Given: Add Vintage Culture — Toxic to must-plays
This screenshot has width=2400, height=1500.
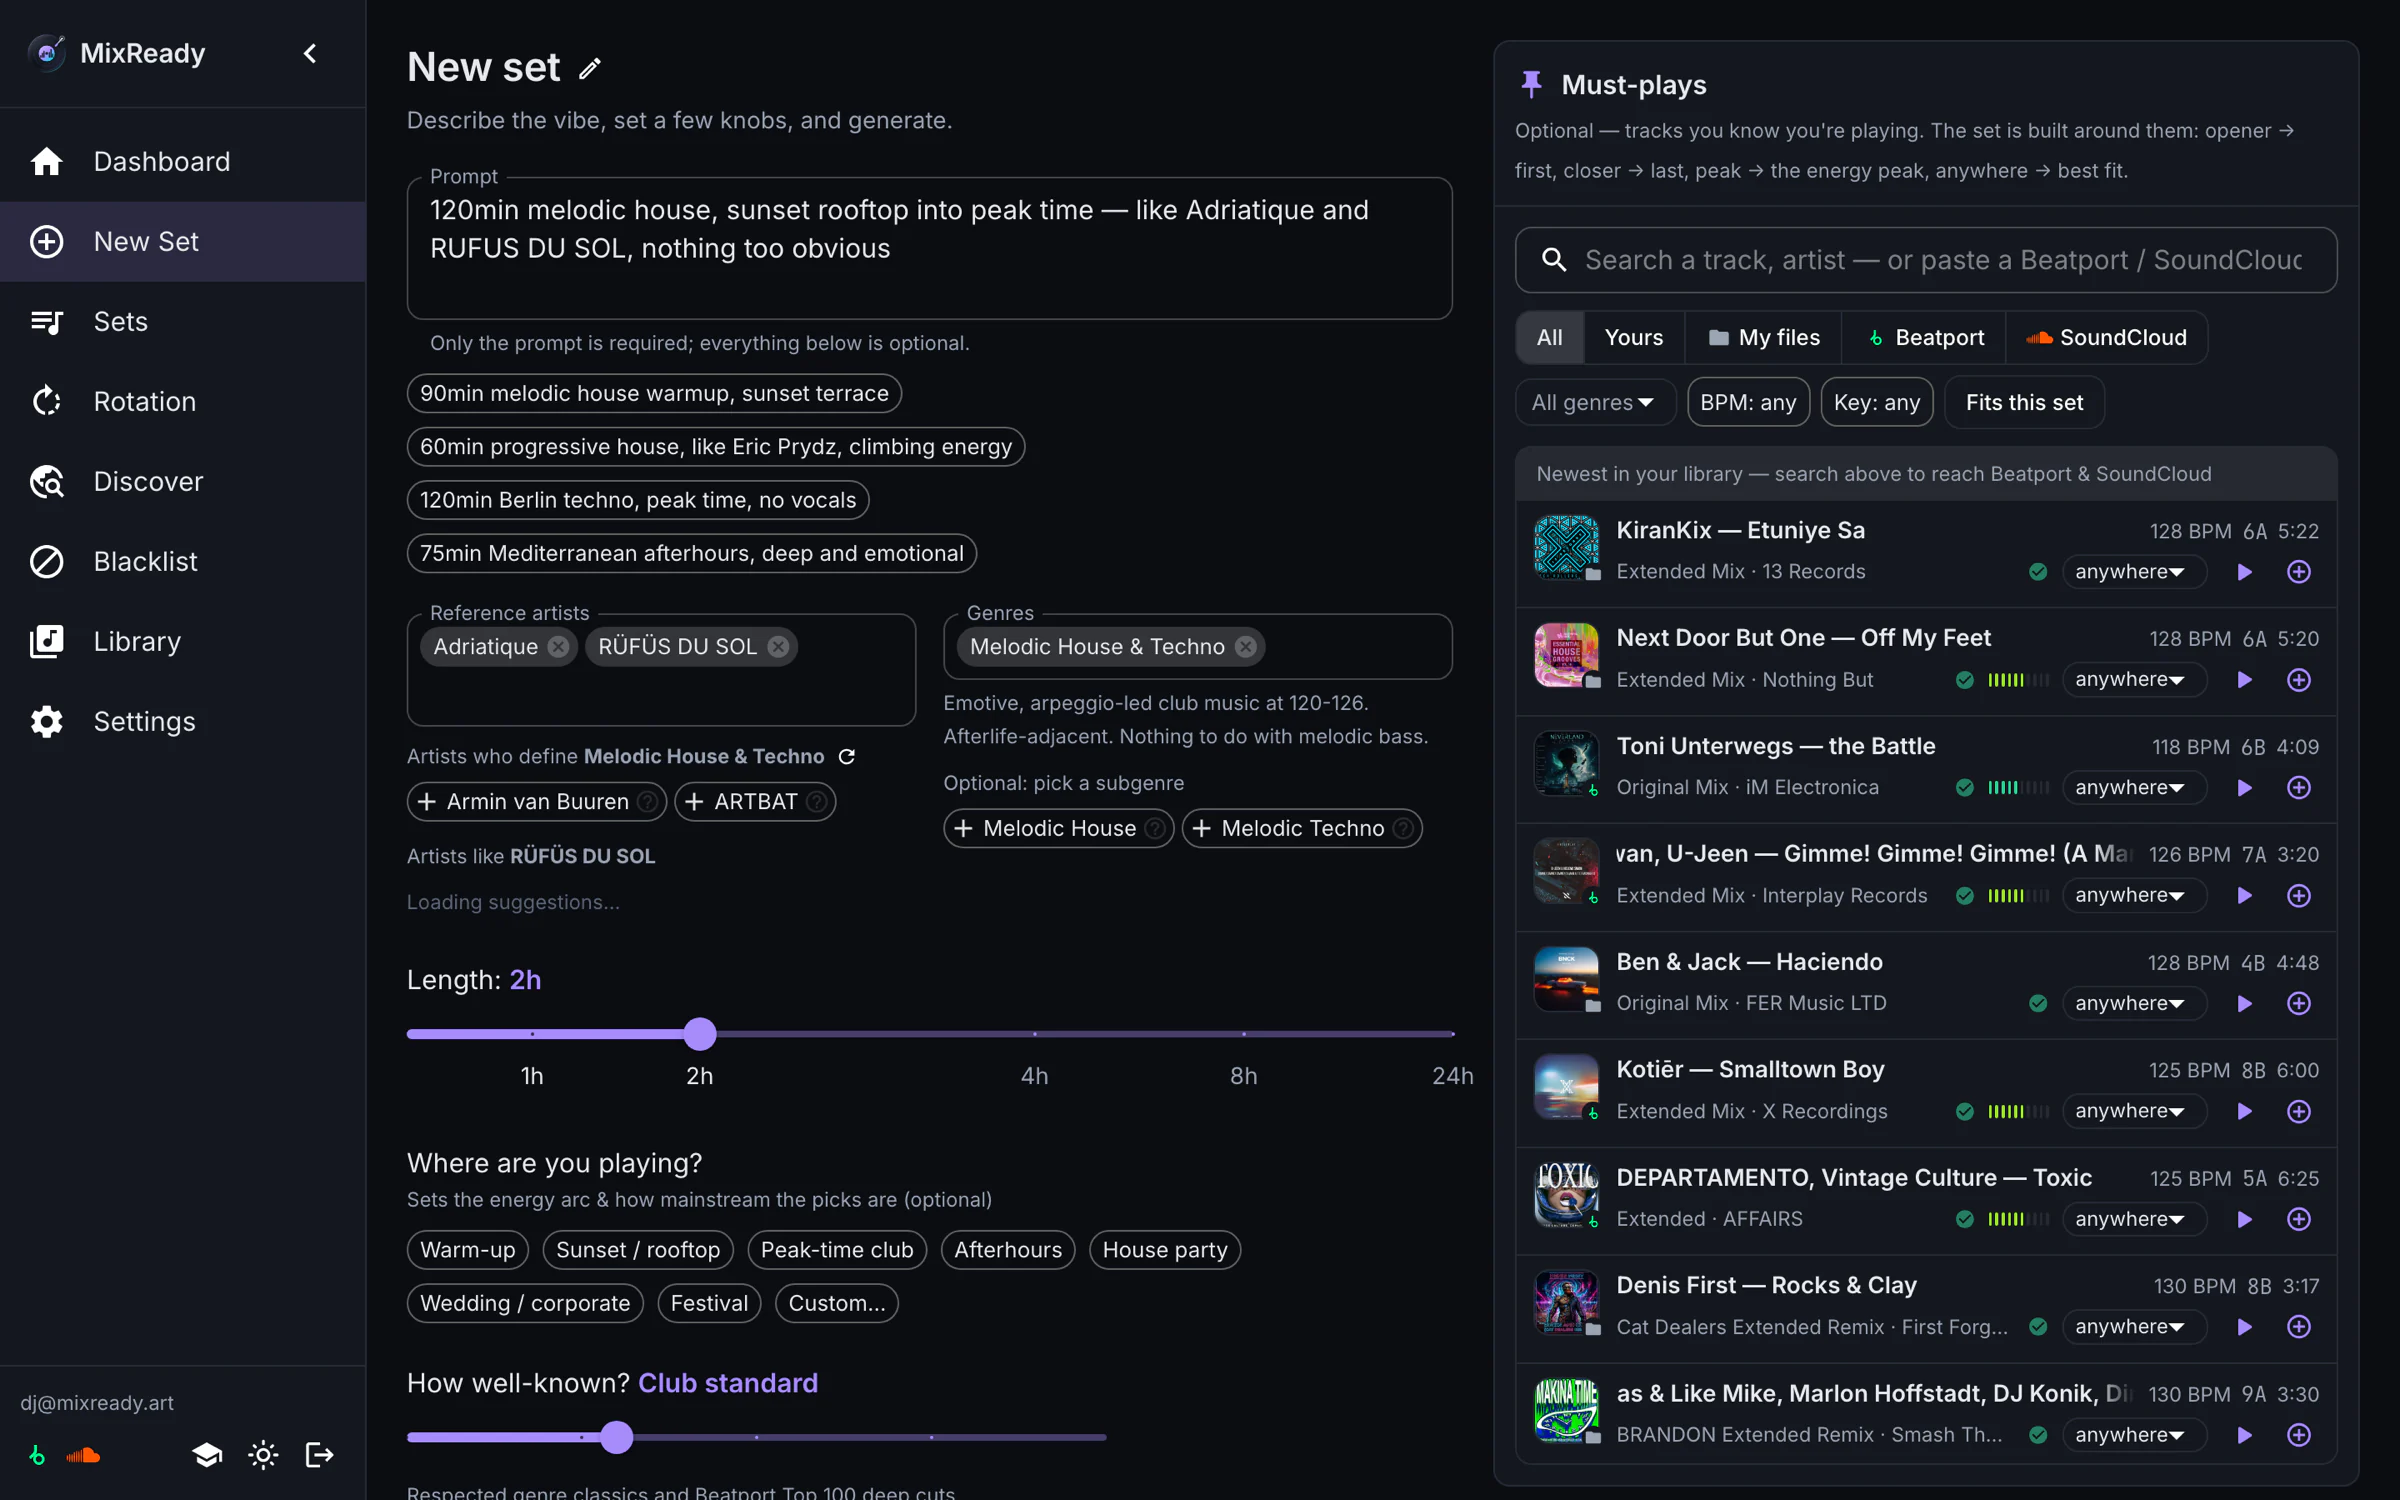Looking at the screenshot, I should (2299, 1219).
